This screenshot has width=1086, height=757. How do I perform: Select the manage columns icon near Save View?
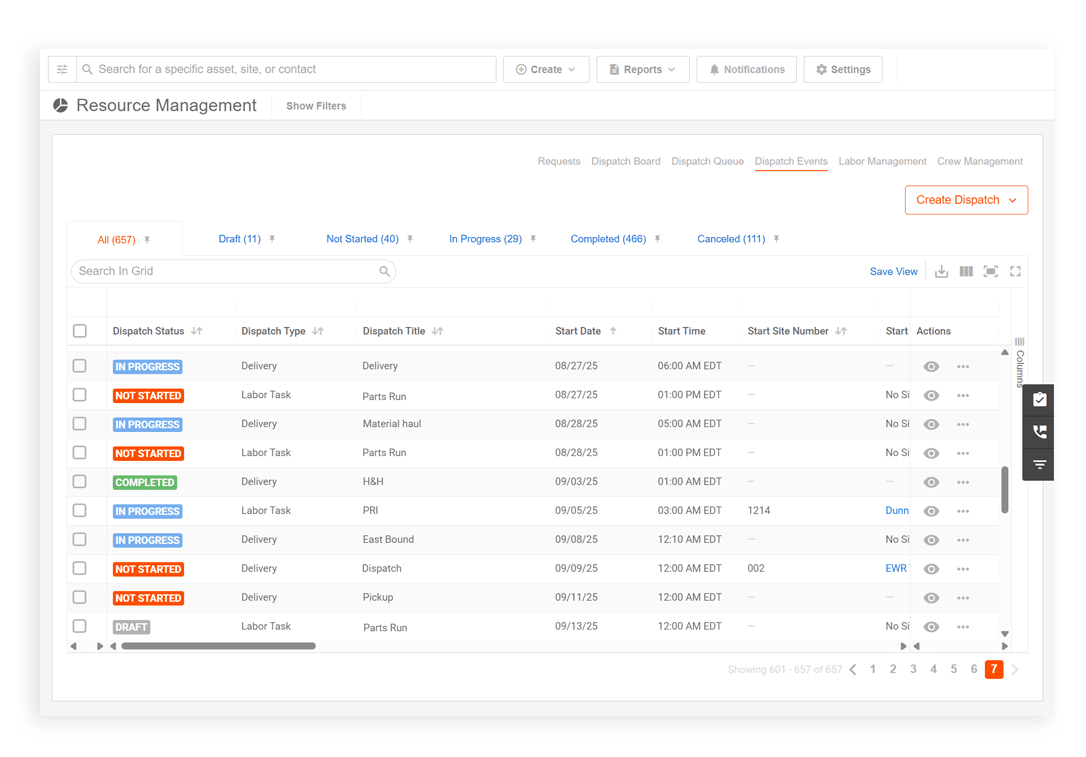[x=966, y=271]
